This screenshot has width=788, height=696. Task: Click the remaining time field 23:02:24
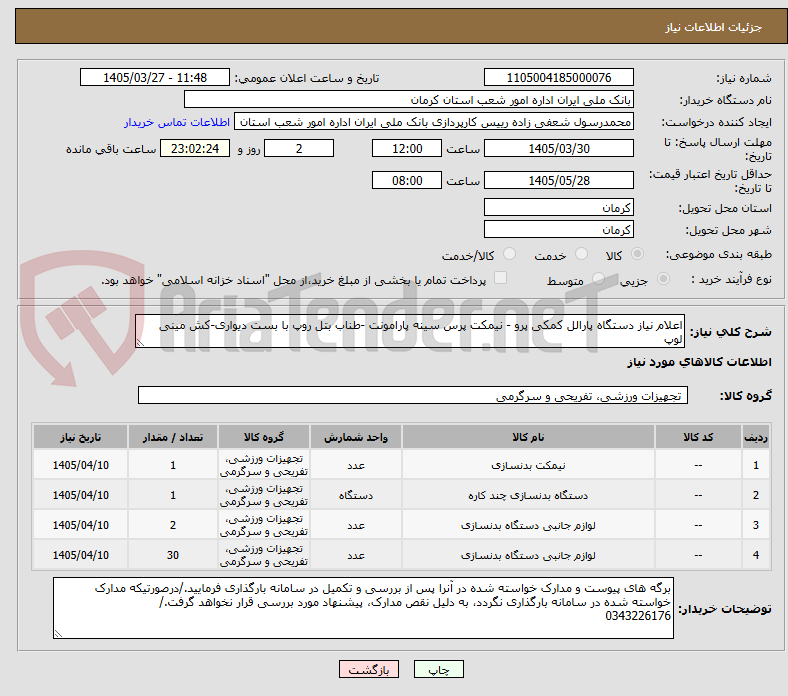(x=195, y=148)
